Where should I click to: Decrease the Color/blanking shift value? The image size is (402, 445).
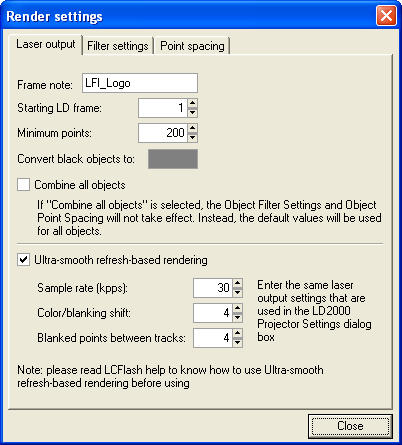click(x=237, y=317)
